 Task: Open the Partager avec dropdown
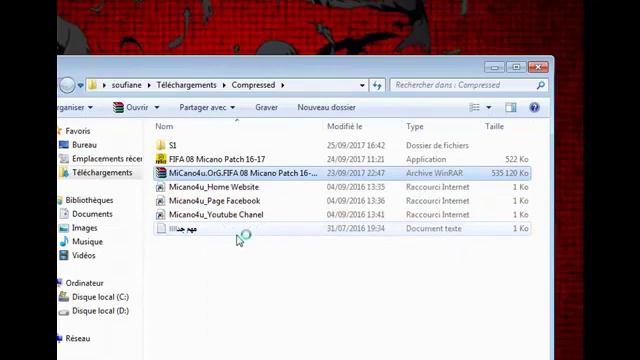[207, 107]
